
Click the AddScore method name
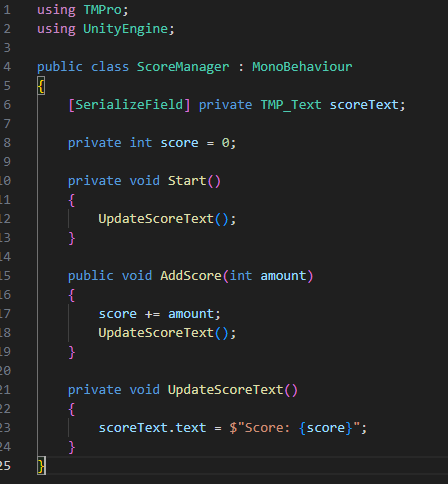point(191,276)
